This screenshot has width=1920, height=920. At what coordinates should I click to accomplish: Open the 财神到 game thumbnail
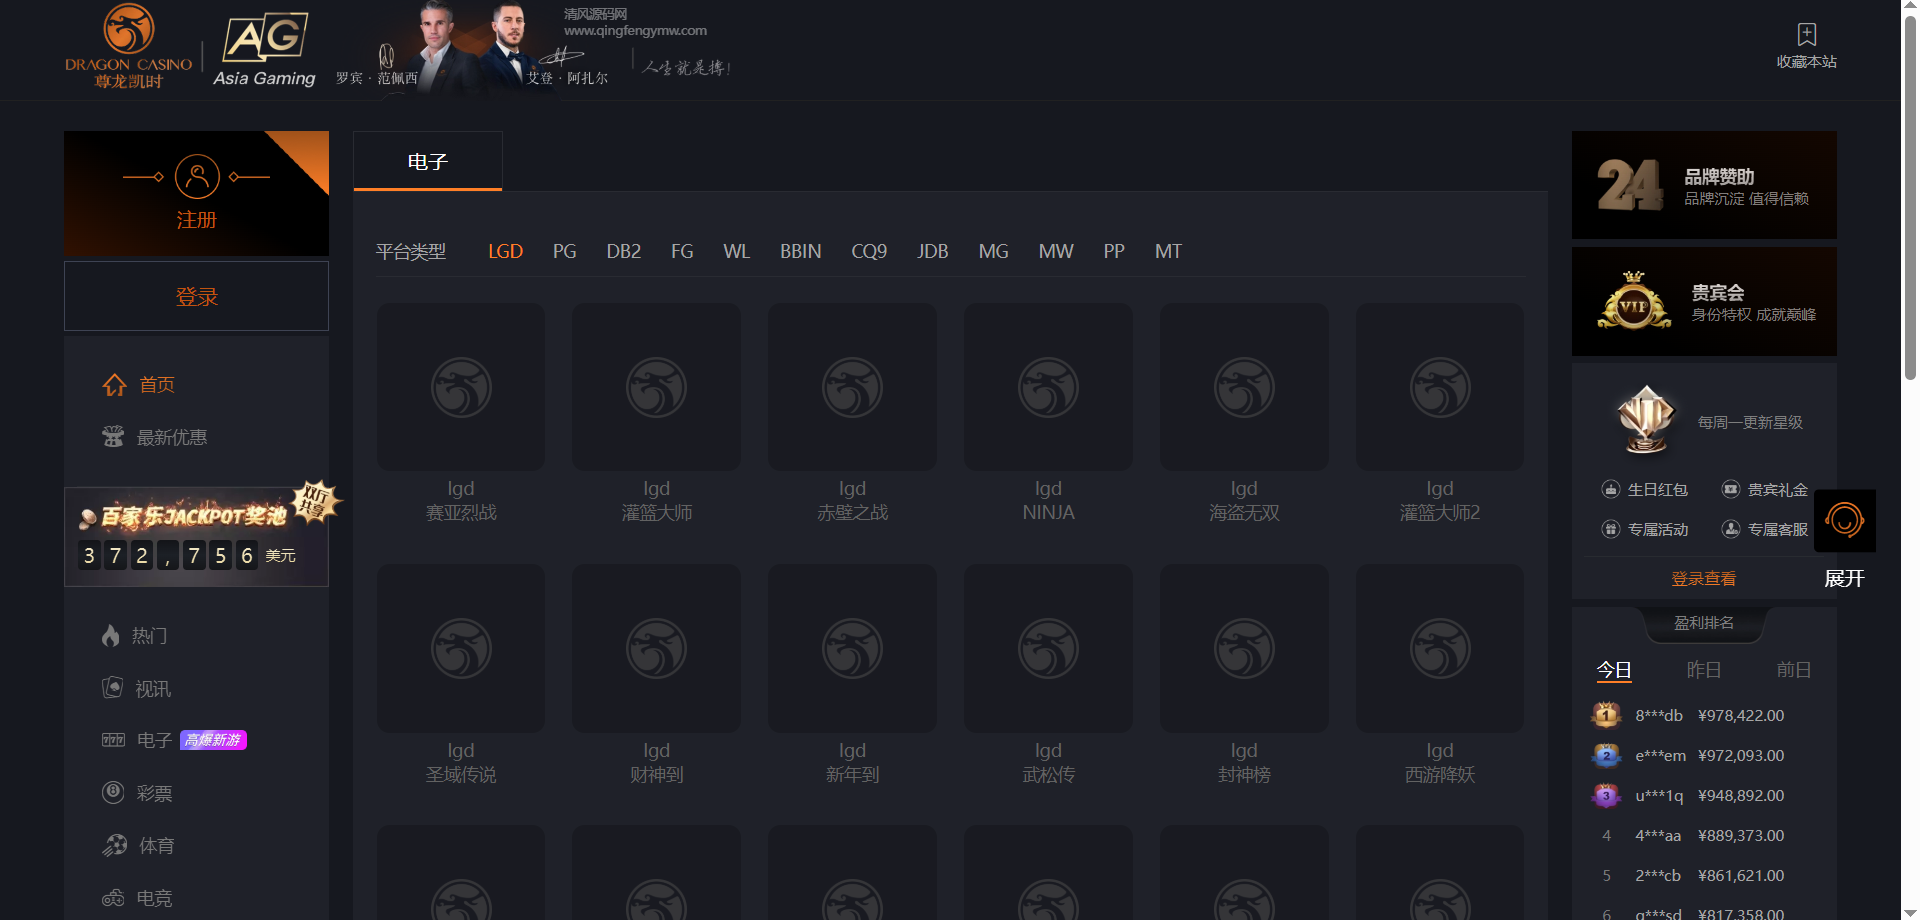[x=656, y=649]
